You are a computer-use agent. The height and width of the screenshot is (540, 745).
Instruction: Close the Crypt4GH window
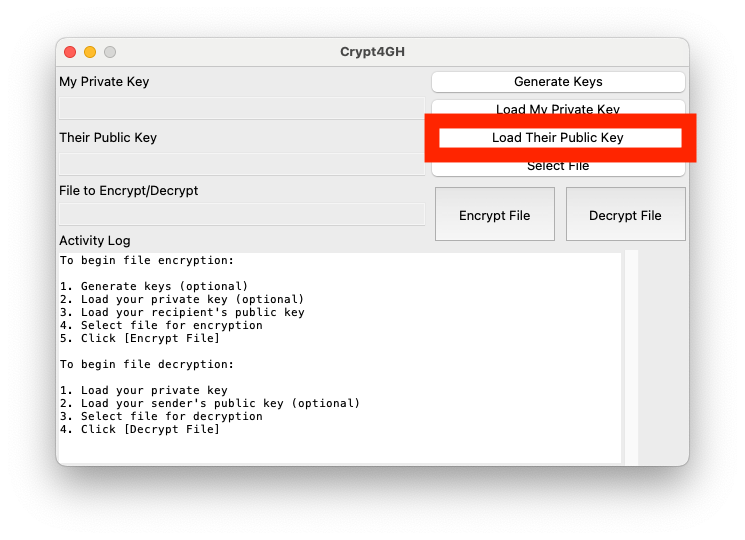[70, 52]
